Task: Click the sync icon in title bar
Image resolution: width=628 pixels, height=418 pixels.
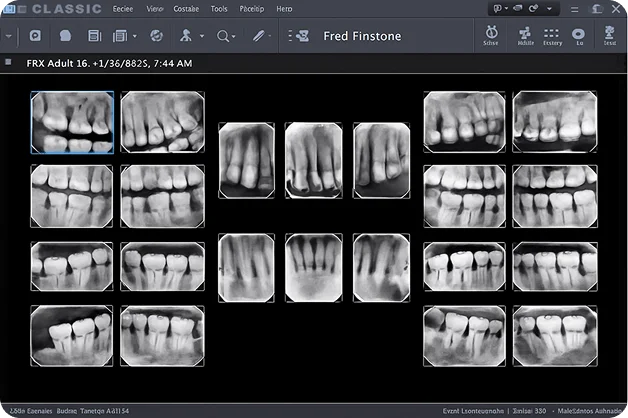Action: (533, 8)
